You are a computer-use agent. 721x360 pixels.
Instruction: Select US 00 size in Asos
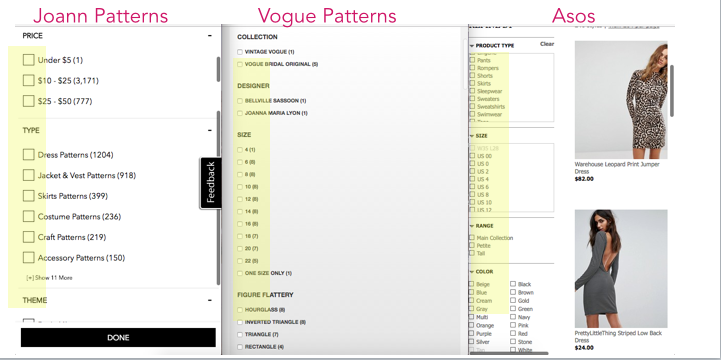[472, 156]
